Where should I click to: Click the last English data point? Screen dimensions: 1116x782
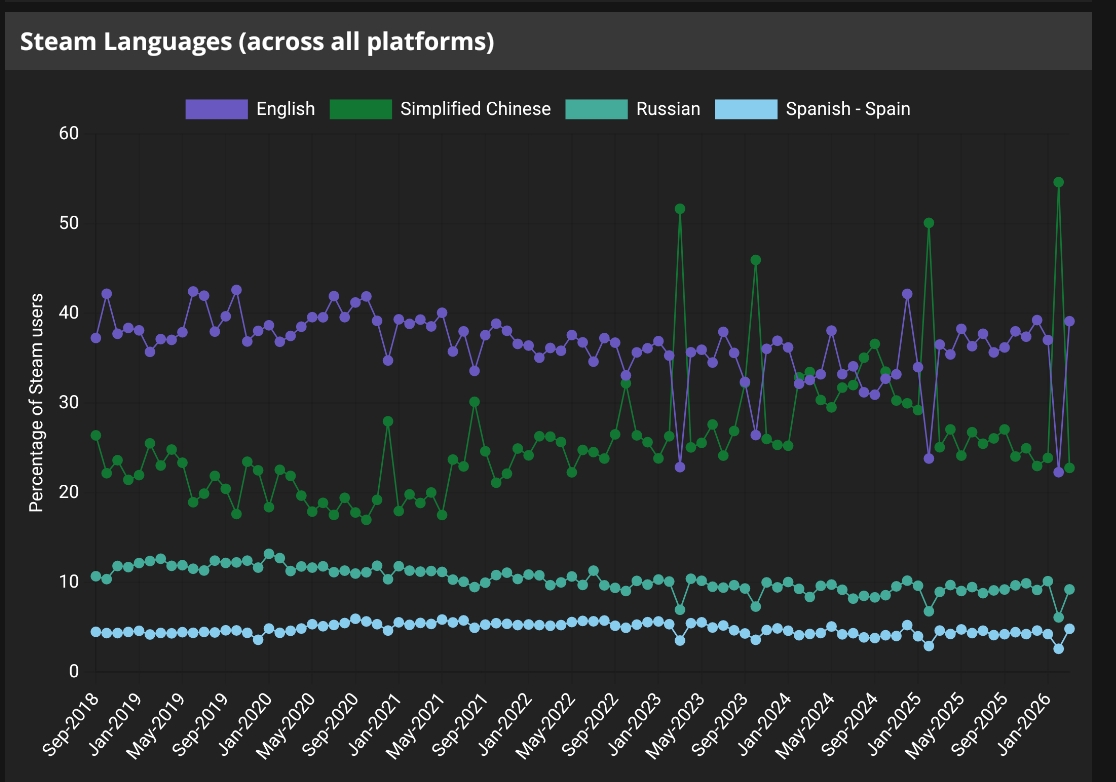pos(1069,322)
